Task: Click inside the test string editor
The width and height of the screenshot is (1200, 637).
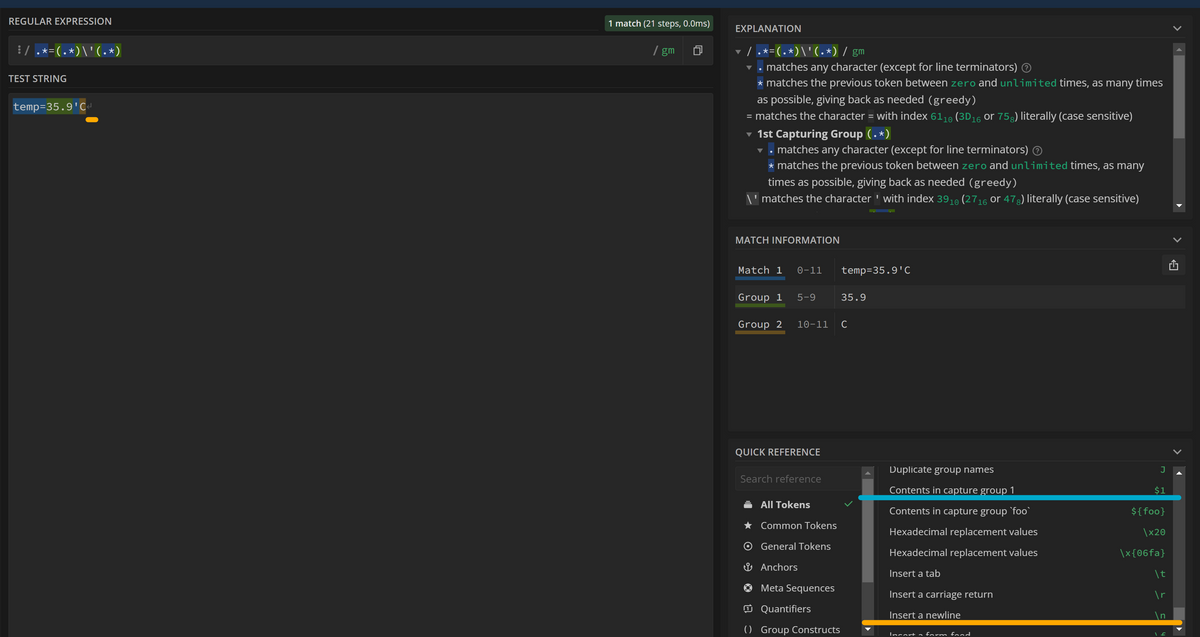Action: [360, 365]
